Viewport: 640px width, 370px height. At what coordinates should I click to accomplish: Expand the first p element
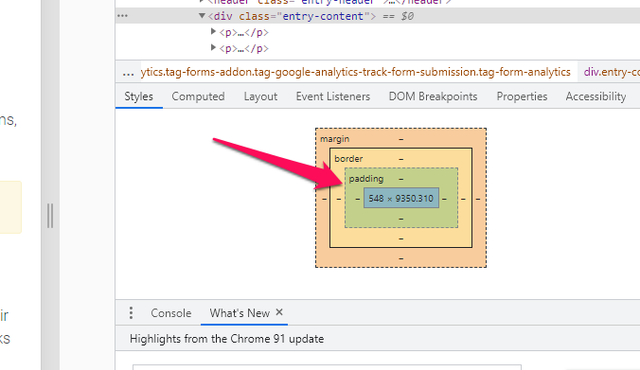(213, 31)
